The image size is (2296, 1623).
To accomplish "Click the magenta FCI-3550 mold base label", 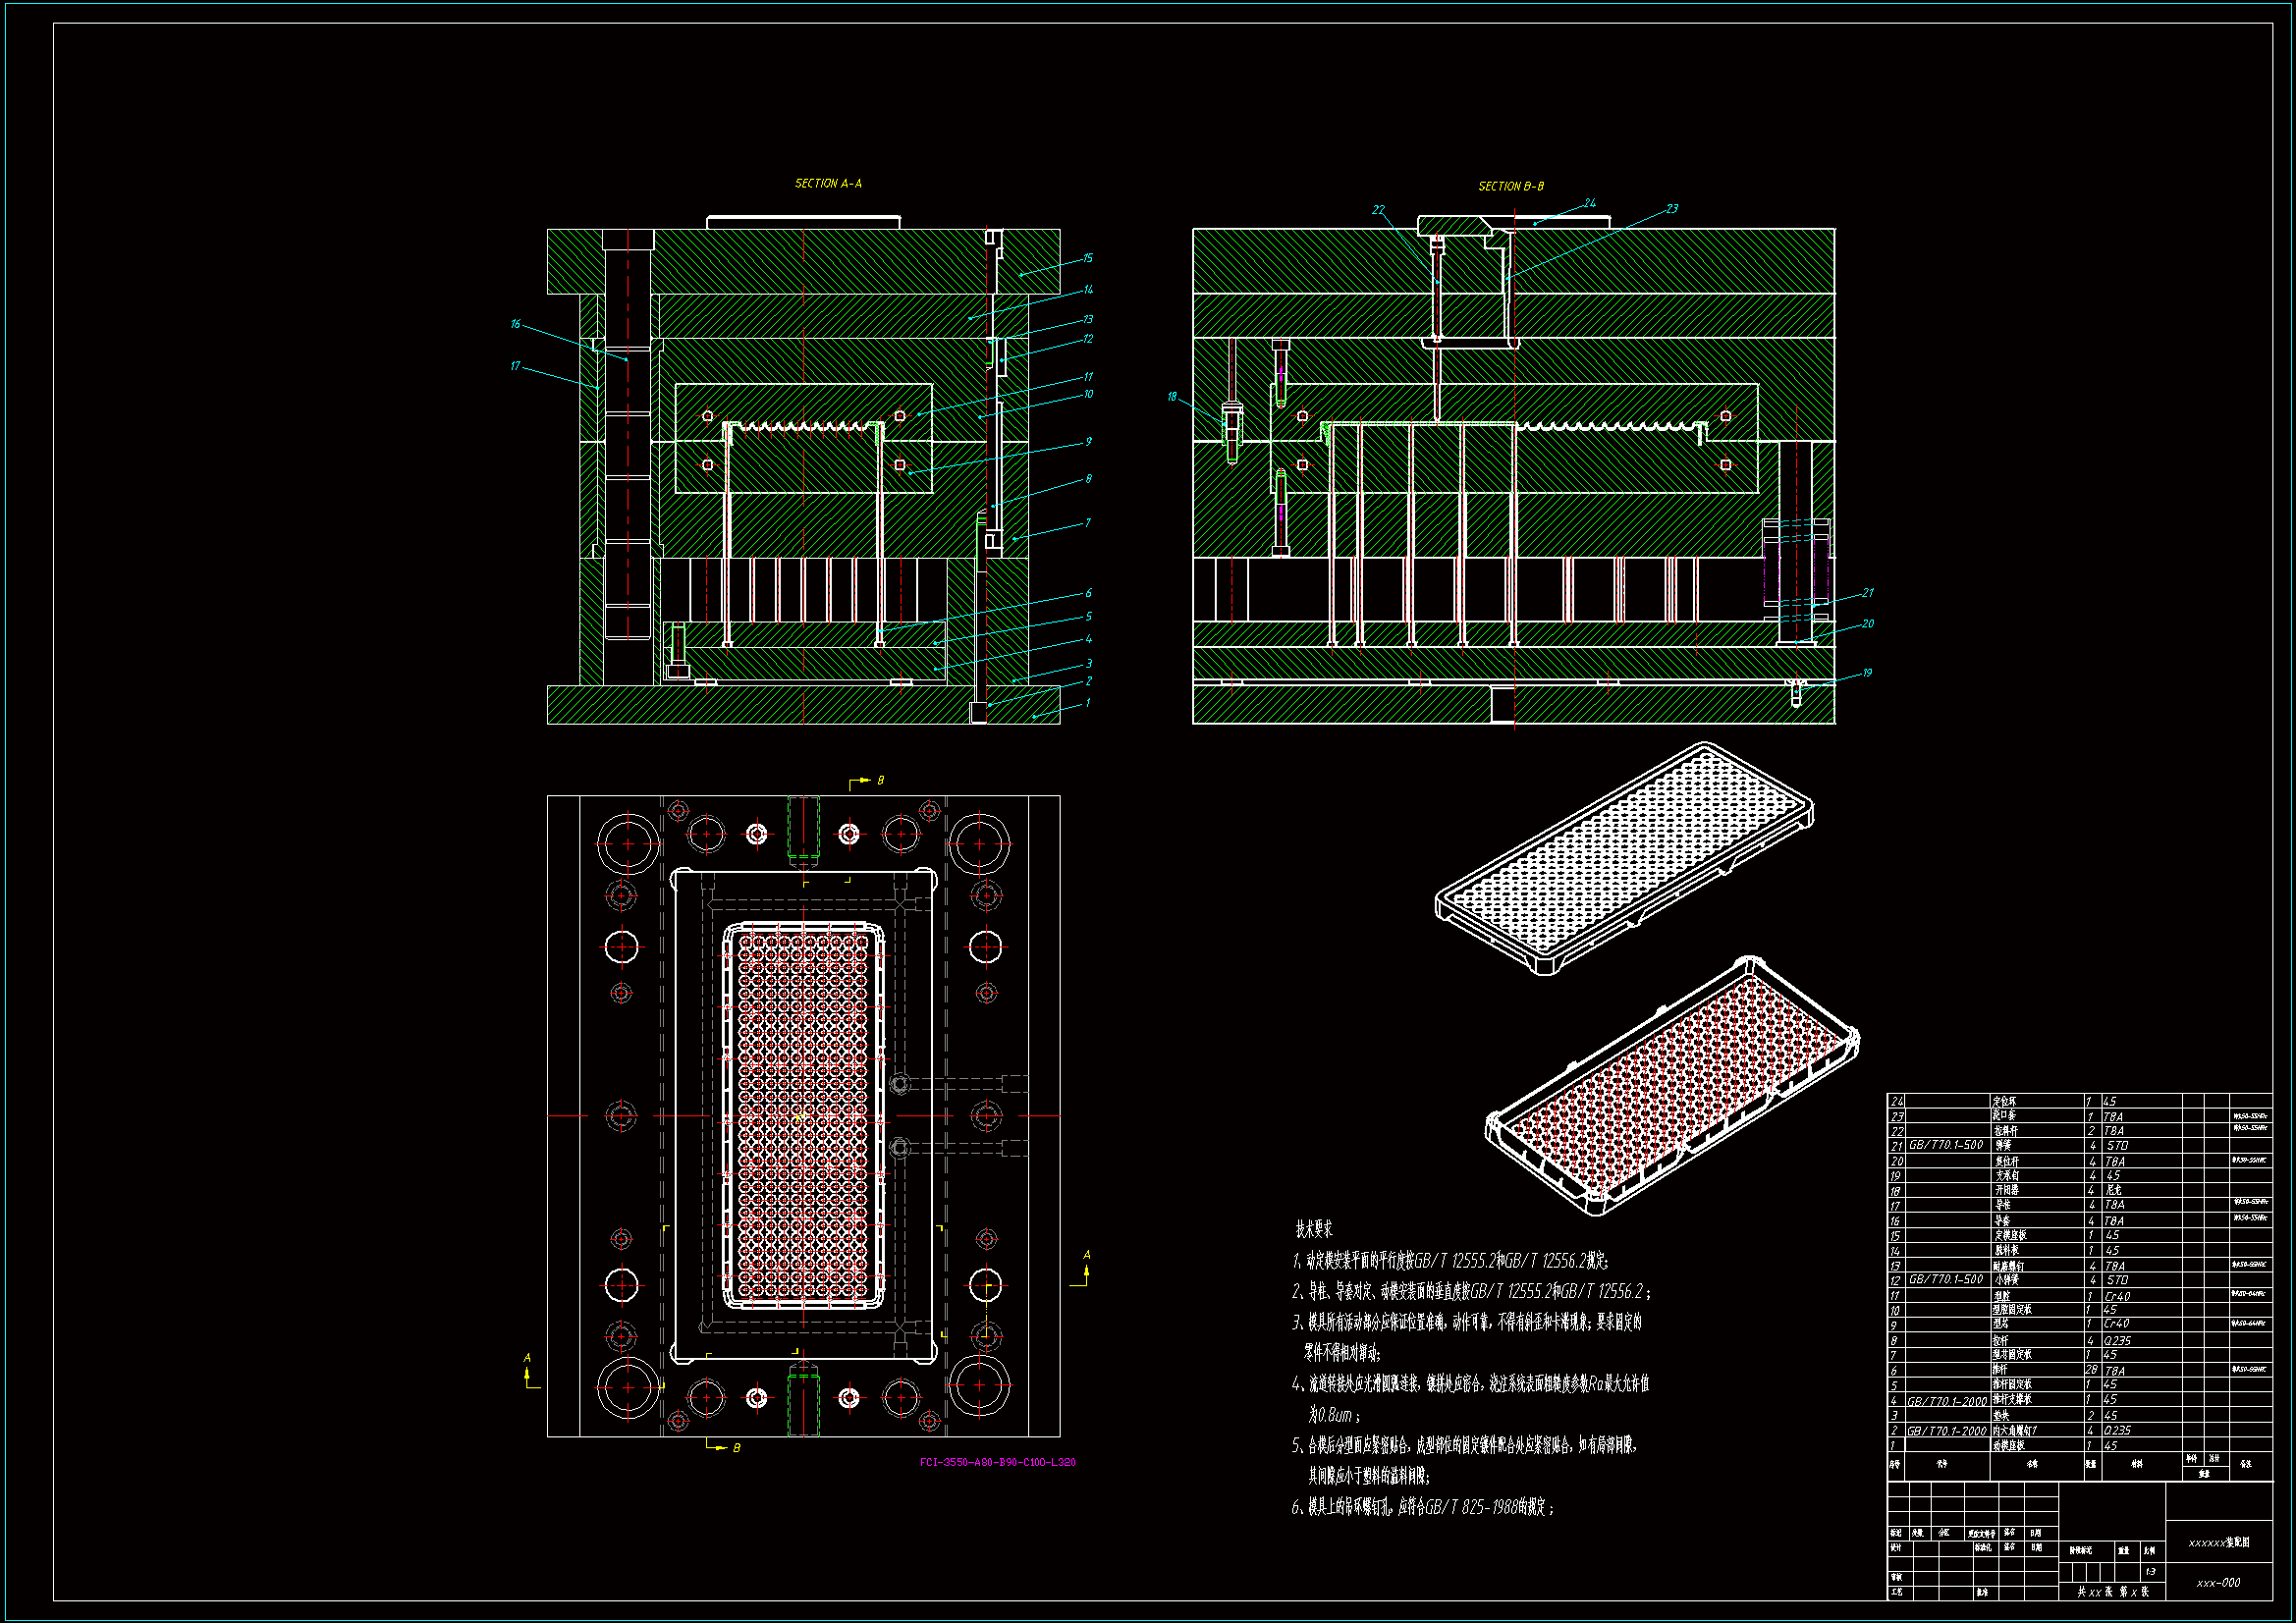I will (x=997, y=1462).
